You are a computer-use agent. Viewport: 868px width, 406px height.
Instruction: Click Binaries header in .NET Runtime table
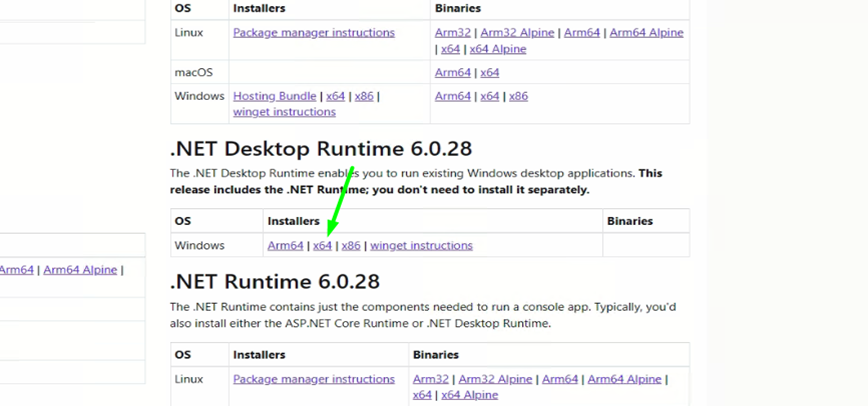tap(436, 354)
